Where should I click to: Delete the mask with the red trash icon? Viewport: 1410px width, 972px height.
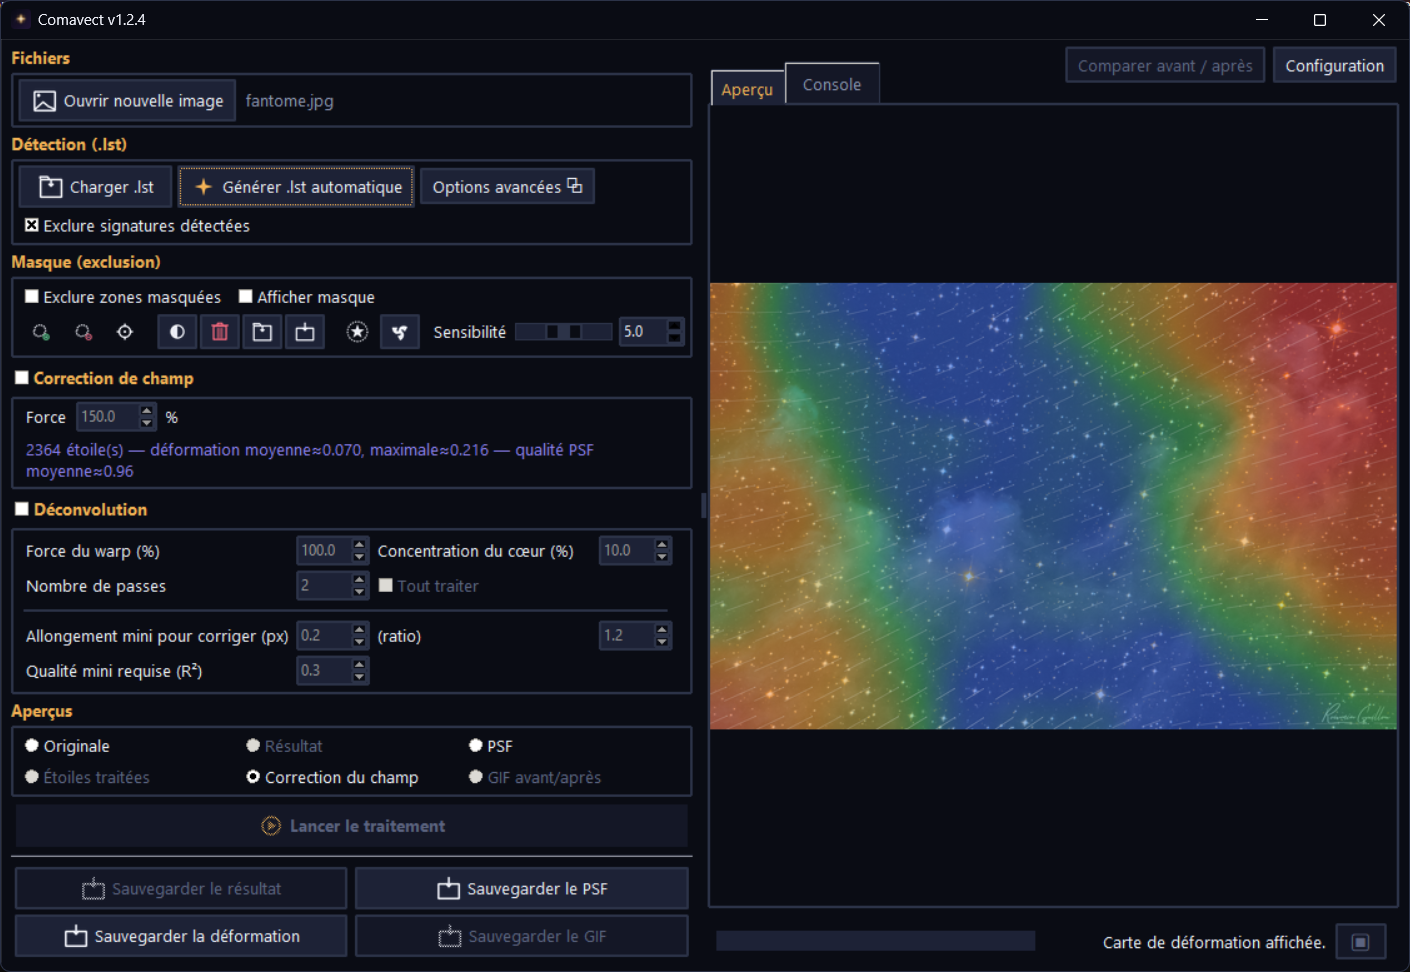tap(220, 332)
